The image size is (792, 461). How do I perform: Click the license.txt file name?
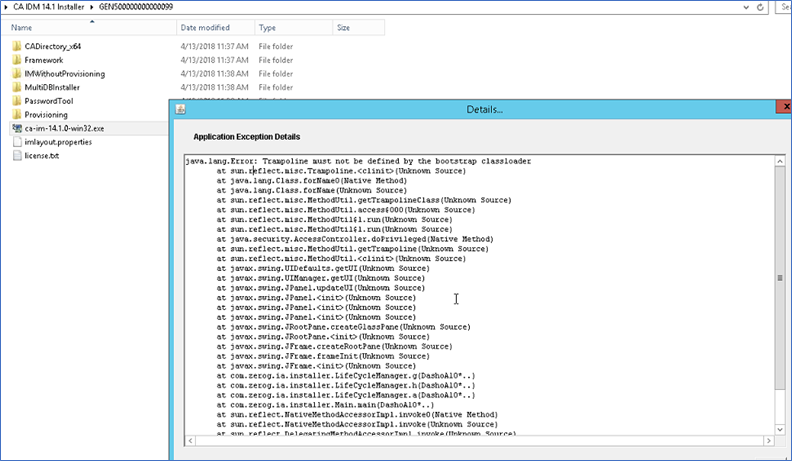[41, 156]
